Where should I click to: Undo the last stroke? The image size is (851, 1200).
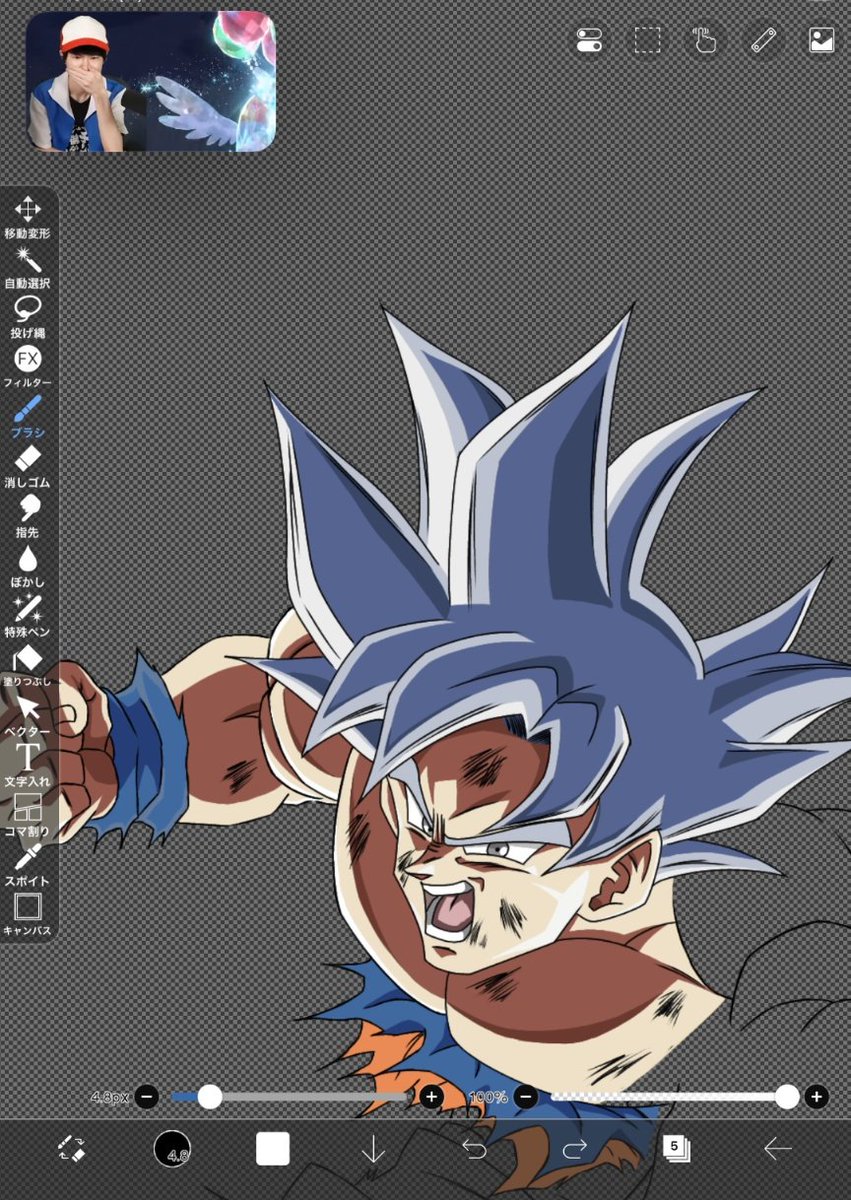pos(474,1149)
